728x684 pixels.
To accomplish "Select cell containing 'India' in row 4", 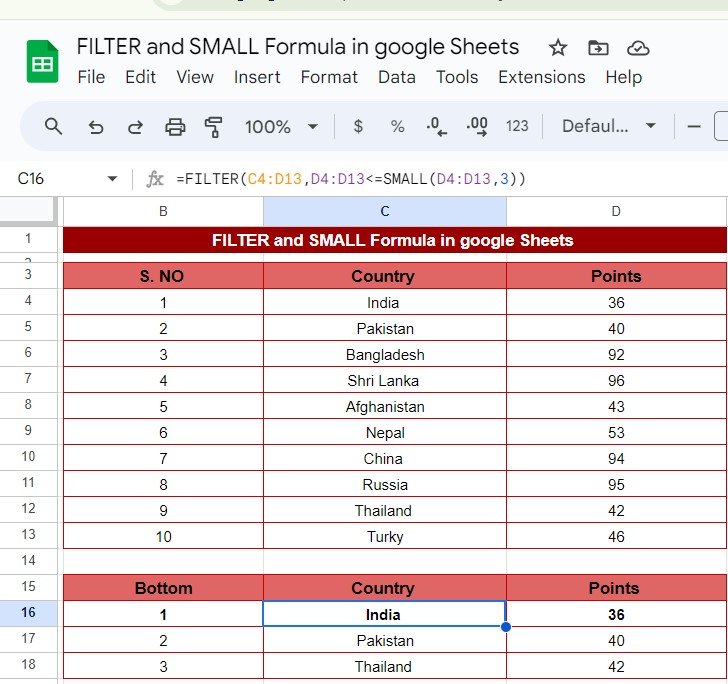I will [384, 302].
